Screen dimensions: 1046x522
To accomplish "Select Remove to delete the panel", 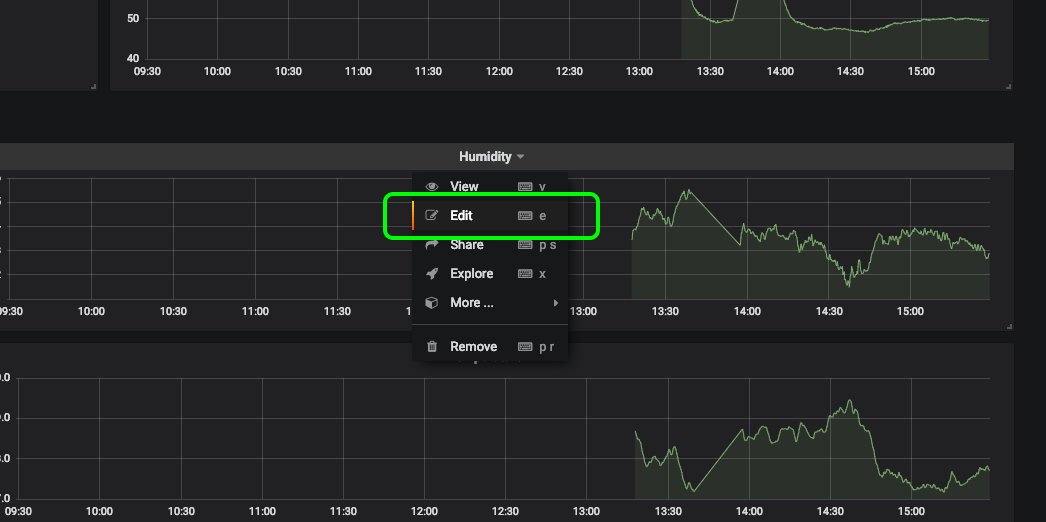I will 473,347.
